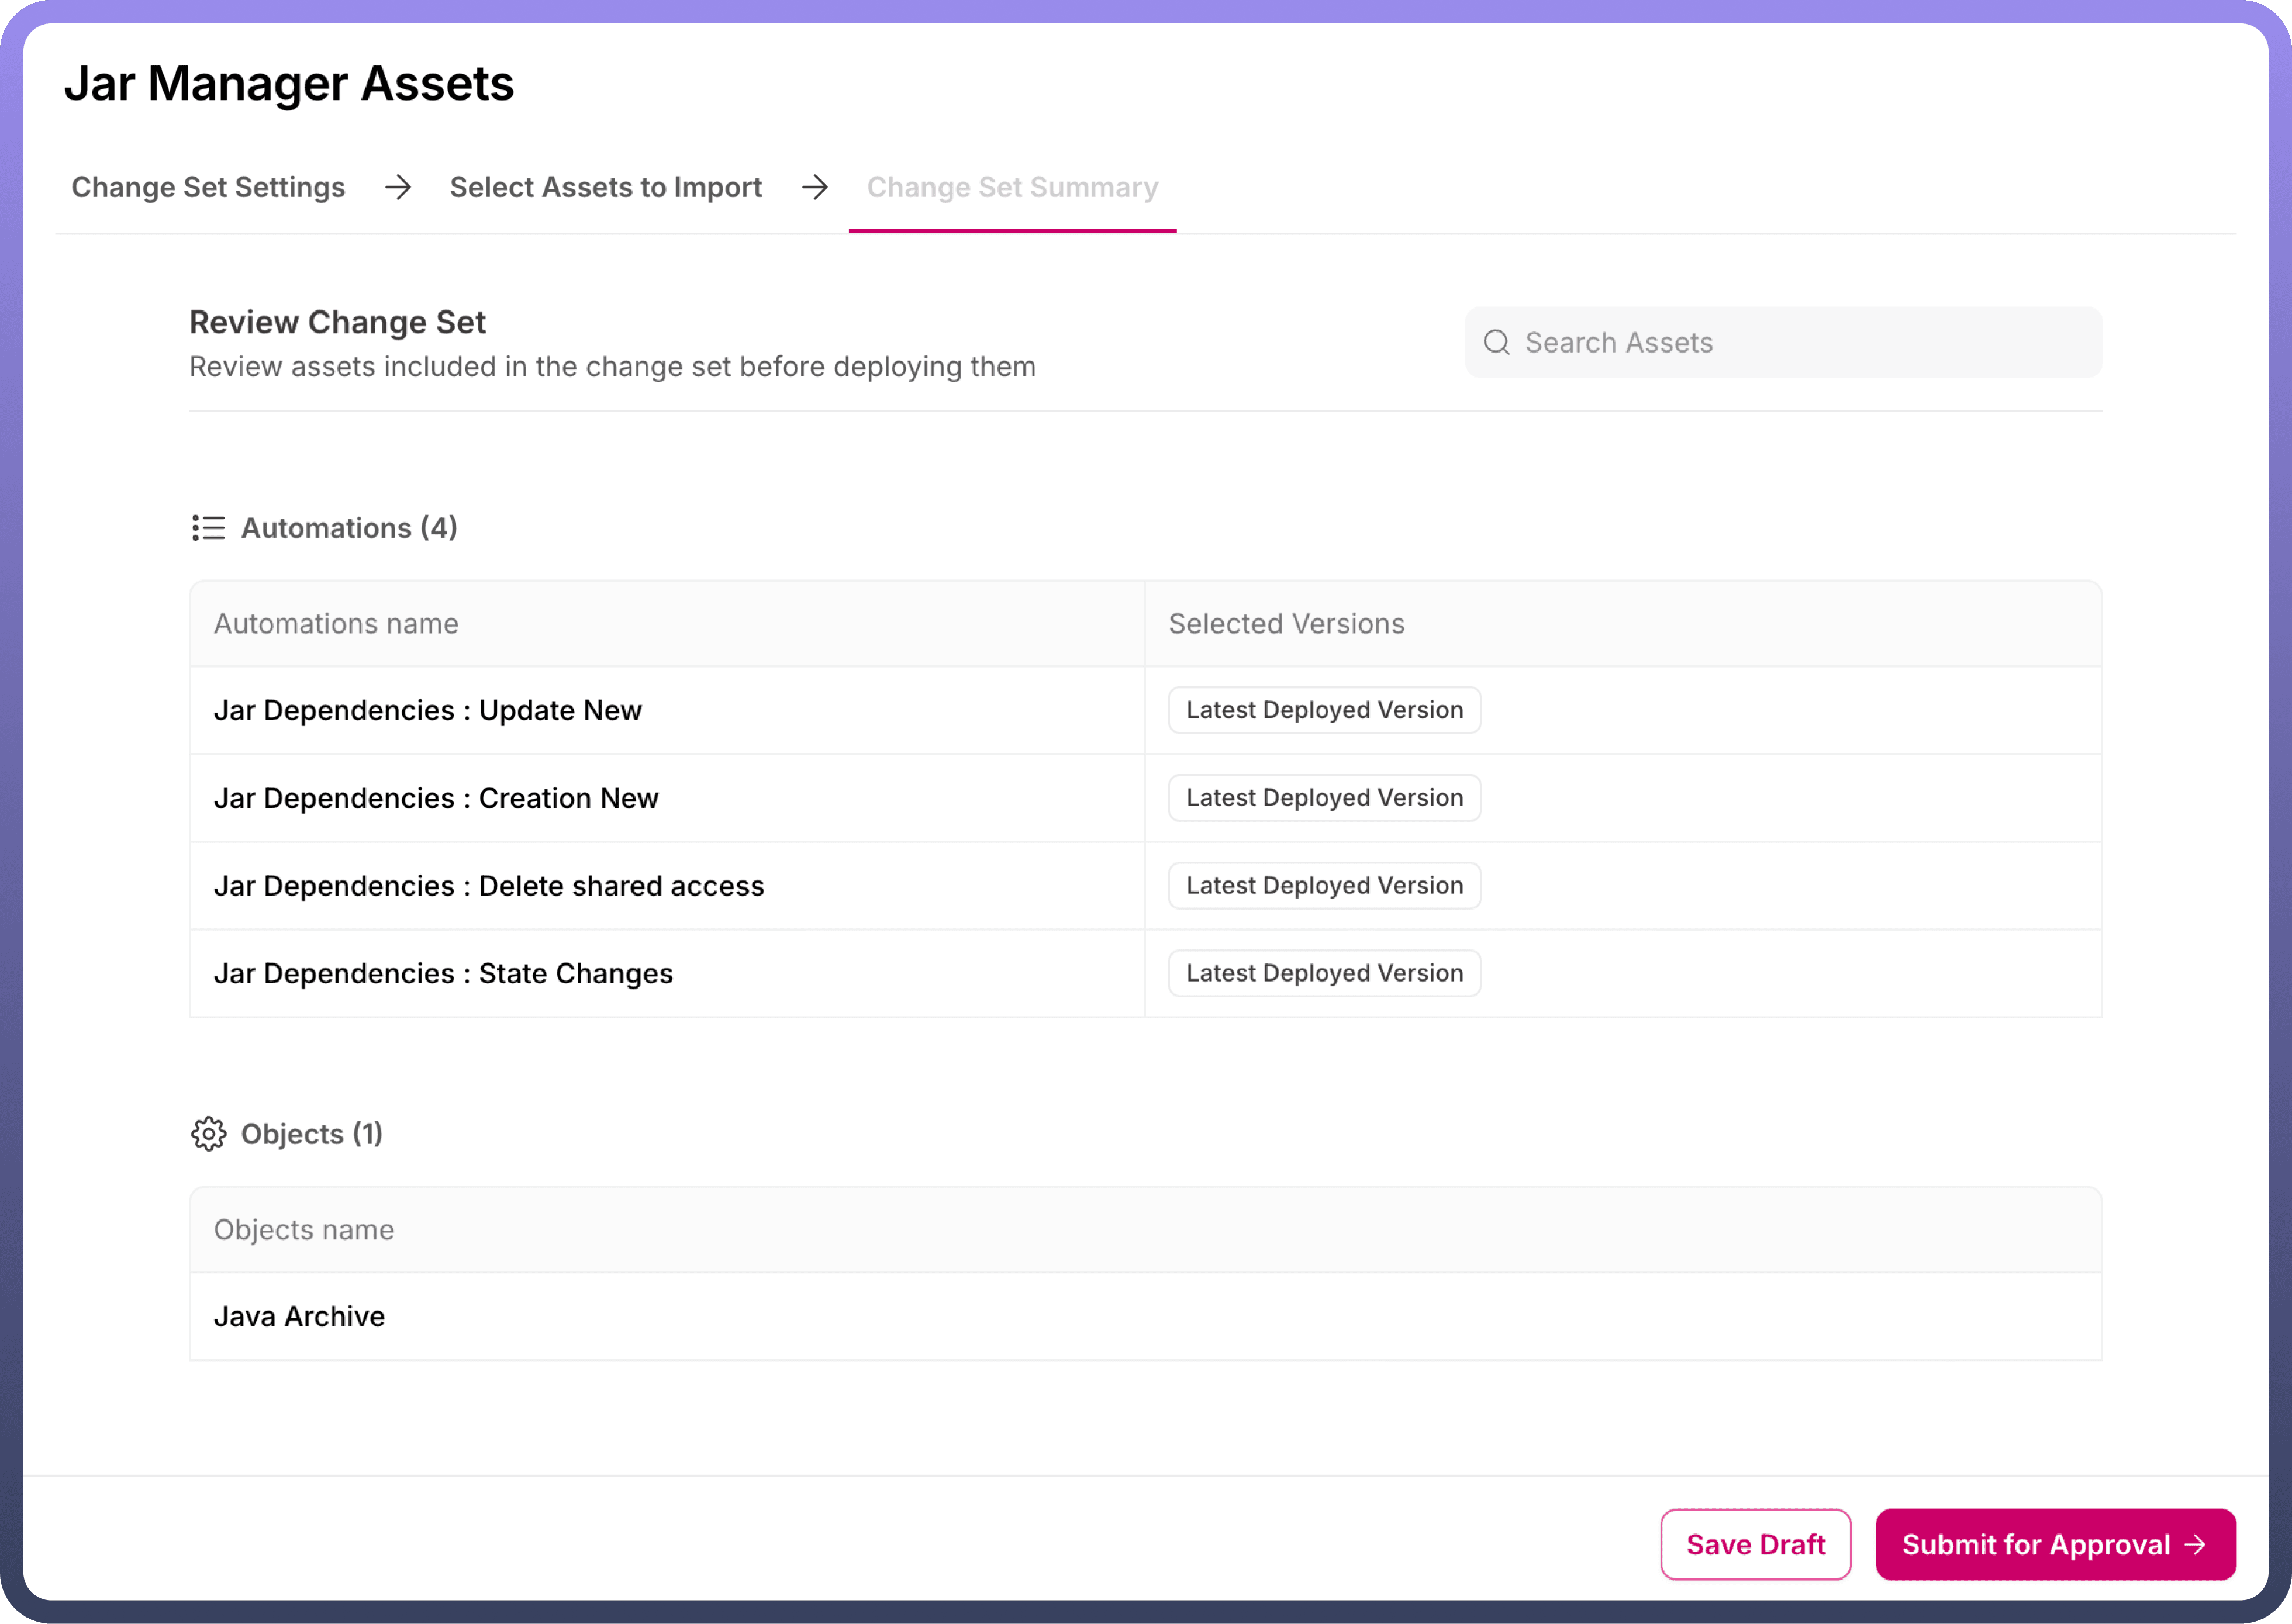Click version badge for Delete shared access

[1324, 886]
